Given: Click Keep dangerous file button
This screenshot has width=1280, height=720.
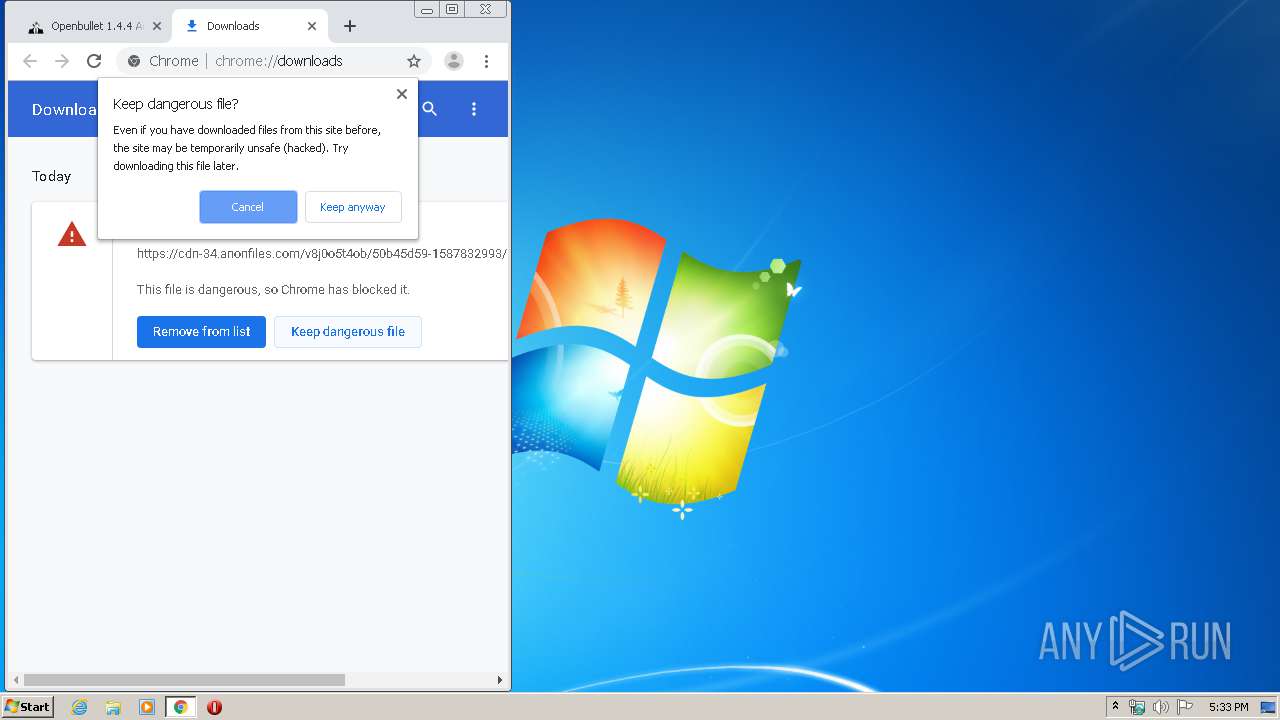Looking at the screenshot, I should 348,332.
